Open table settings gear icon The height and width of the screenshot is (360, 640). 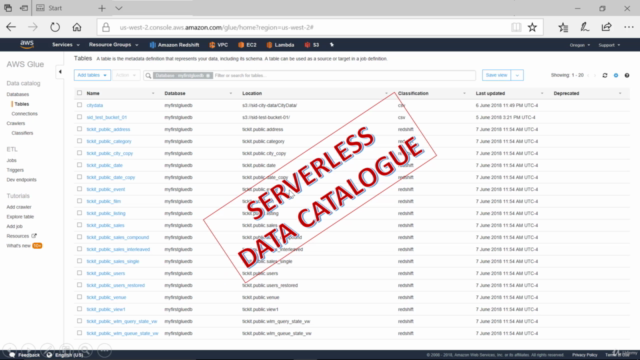point(616,76)
